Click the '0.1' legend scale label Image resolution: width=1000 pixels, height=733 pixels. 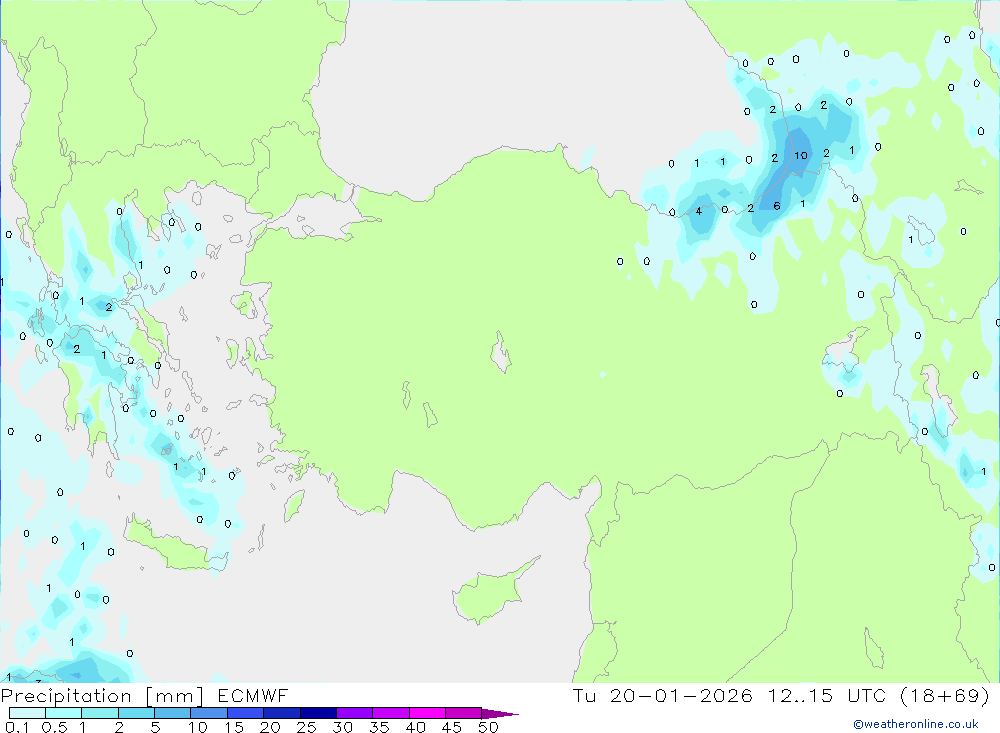pos(17,727)
